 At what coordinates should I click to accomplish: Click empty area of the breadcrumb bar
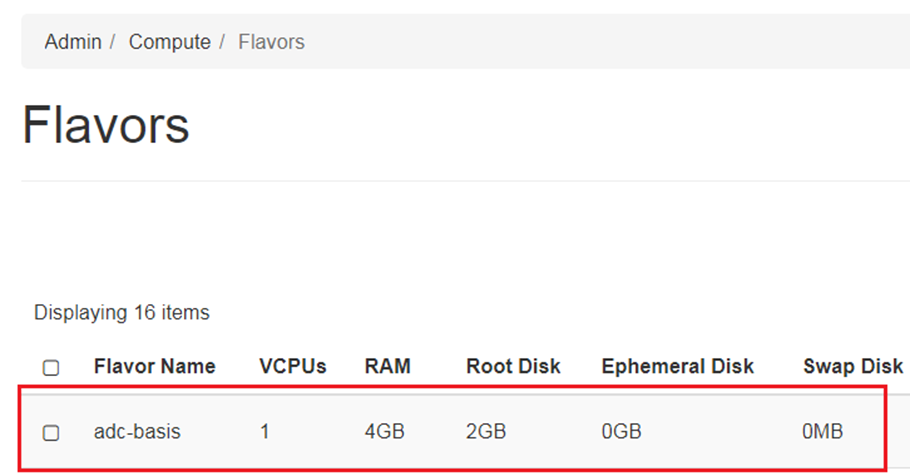600,42
